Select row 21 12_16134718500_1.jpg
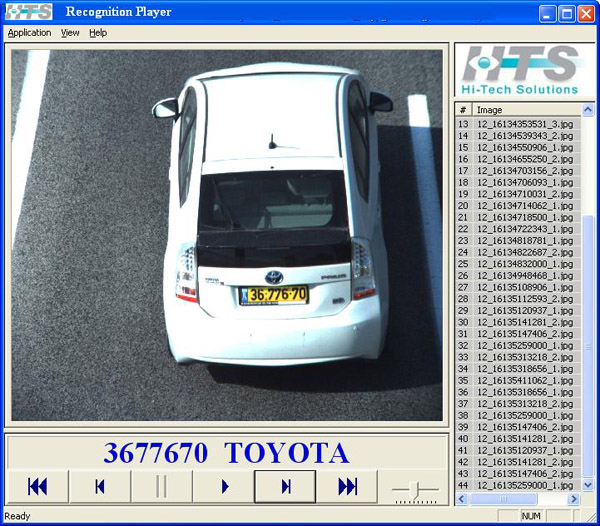600x526 pixels. 518,217
